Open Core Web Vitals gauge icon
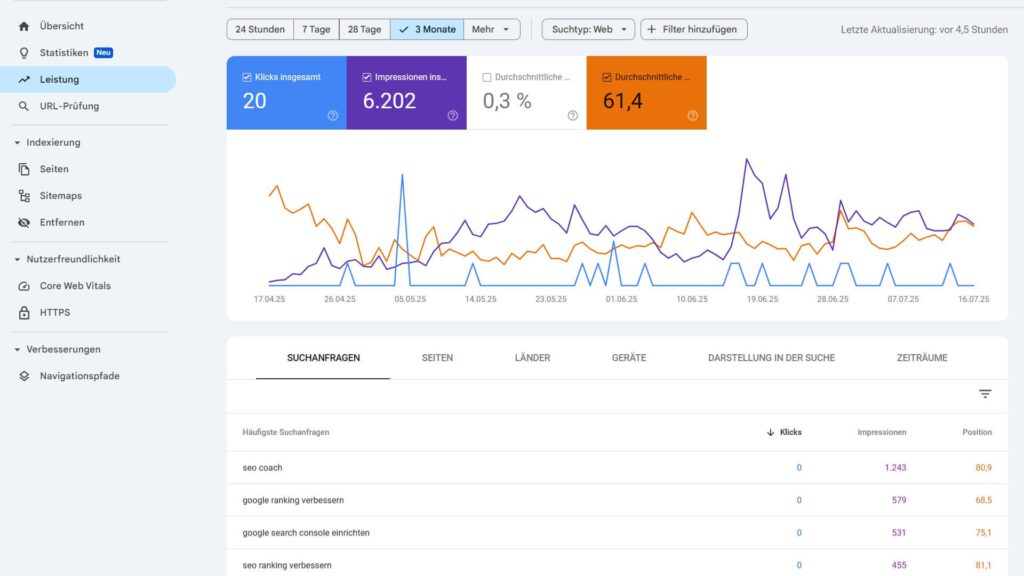 pyautogui.click(x=24, y=286)
